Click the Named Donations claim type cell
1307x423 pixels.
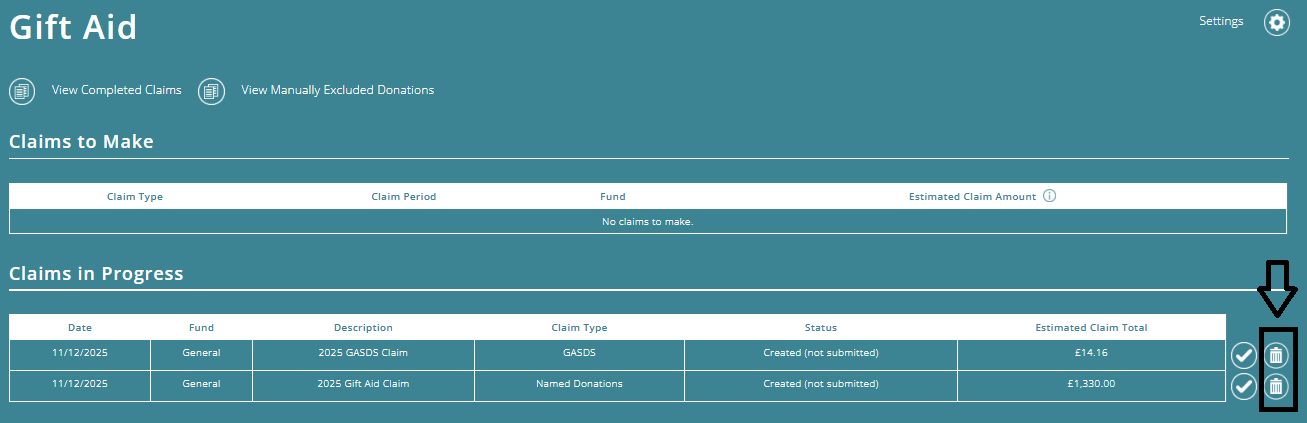coord(579,384)
